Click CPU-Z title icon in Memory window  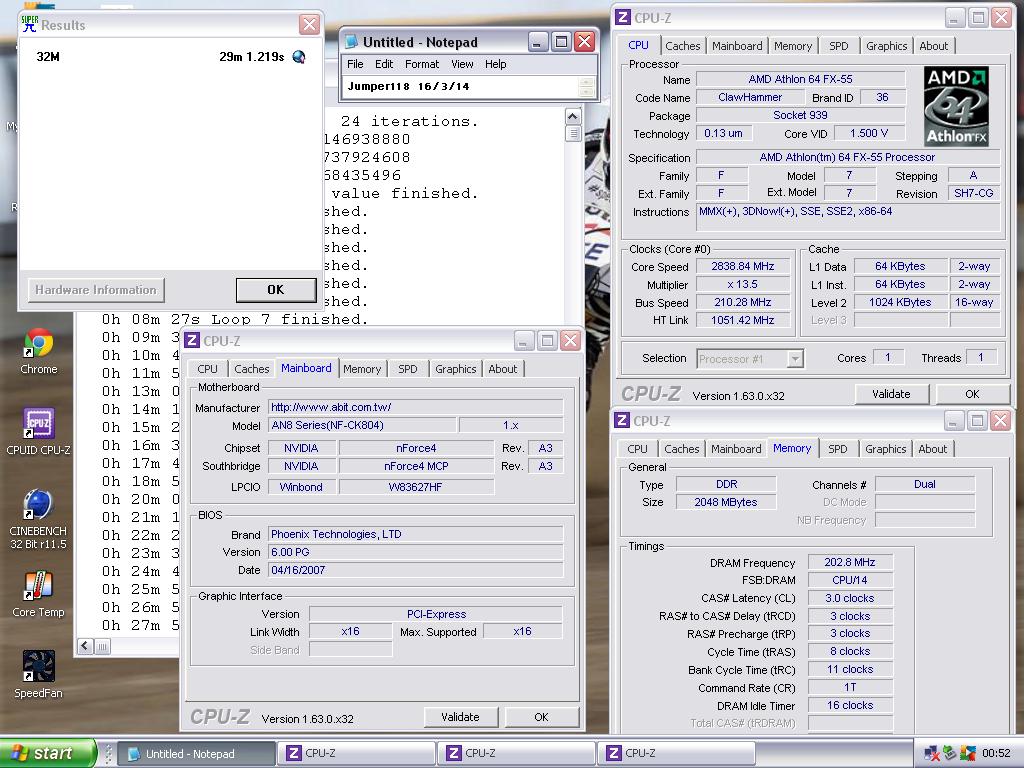pos(622,421)
